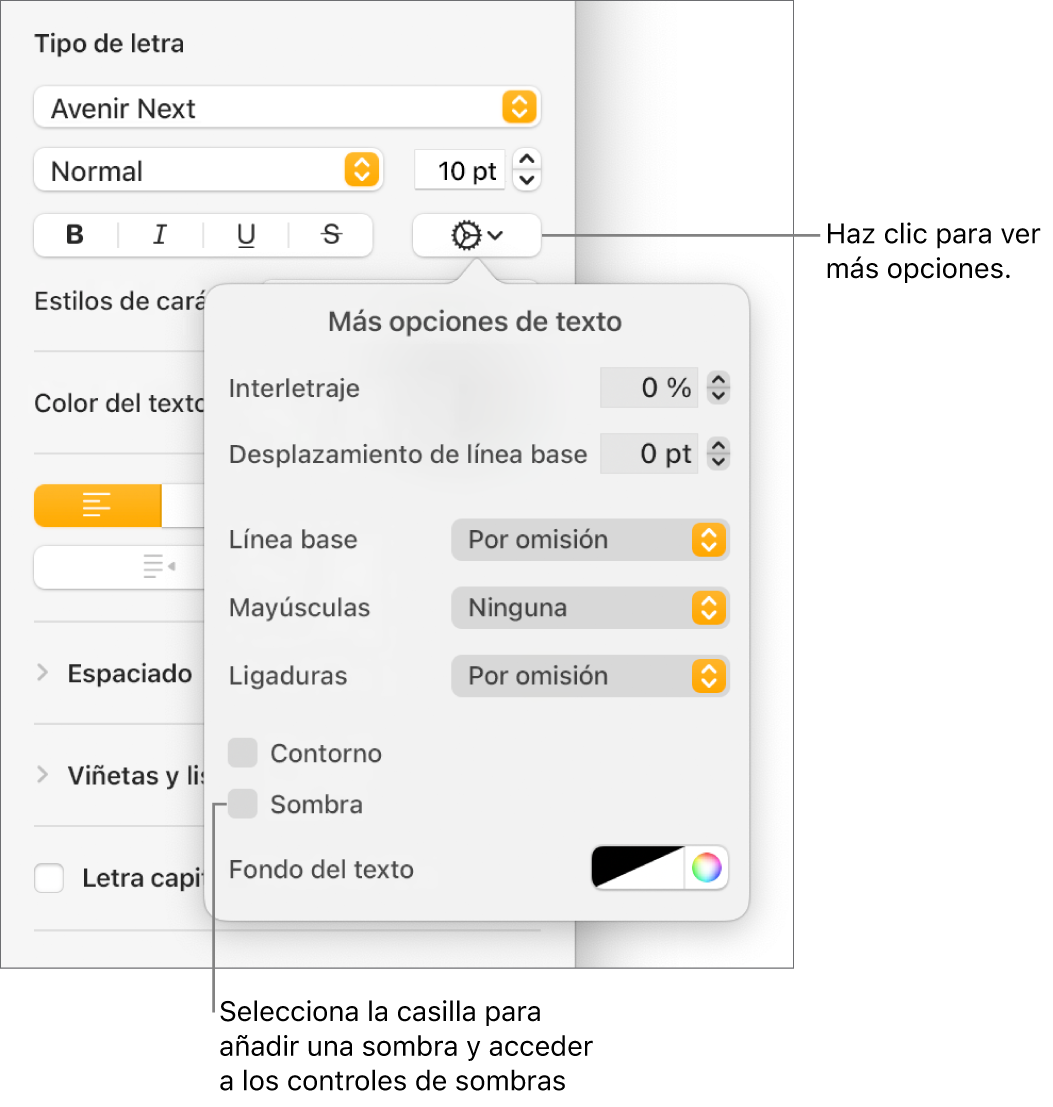Viewport: 1053px width, 1107px height.
Task: Toggle bold formatting button
Action: (x=76, y=235)
